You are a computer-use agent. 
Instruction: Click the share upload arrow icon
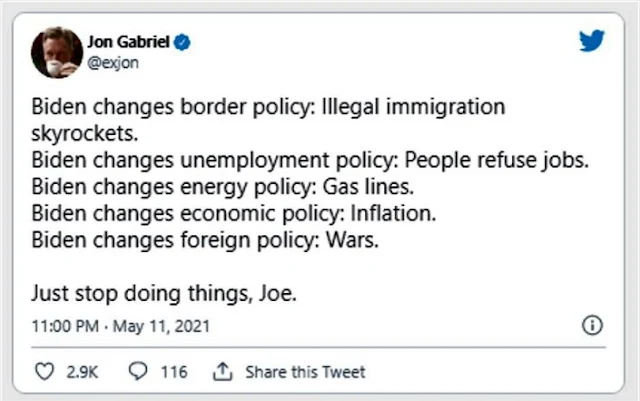pyautogui.click(x=222, y=371)
